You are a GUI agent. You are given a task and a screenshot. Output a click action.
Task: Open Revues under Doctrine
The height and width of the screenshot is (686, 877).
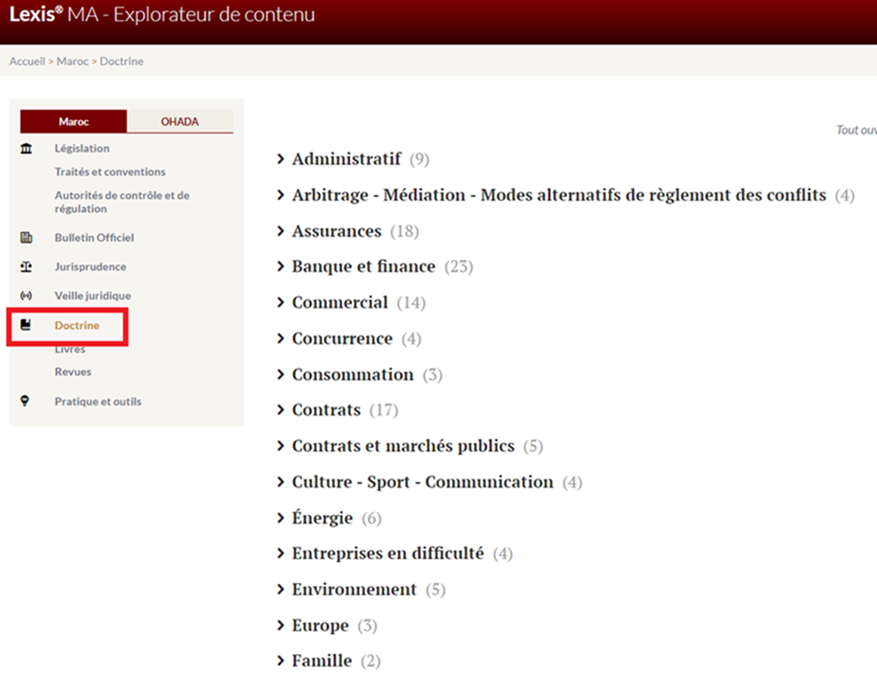coord(73,372)
